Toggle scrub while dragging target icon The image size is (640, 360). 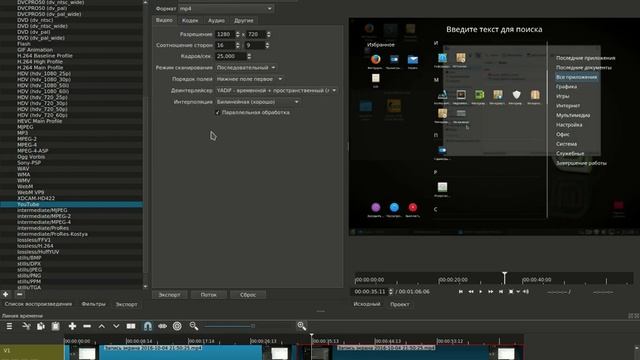(177, 326)
